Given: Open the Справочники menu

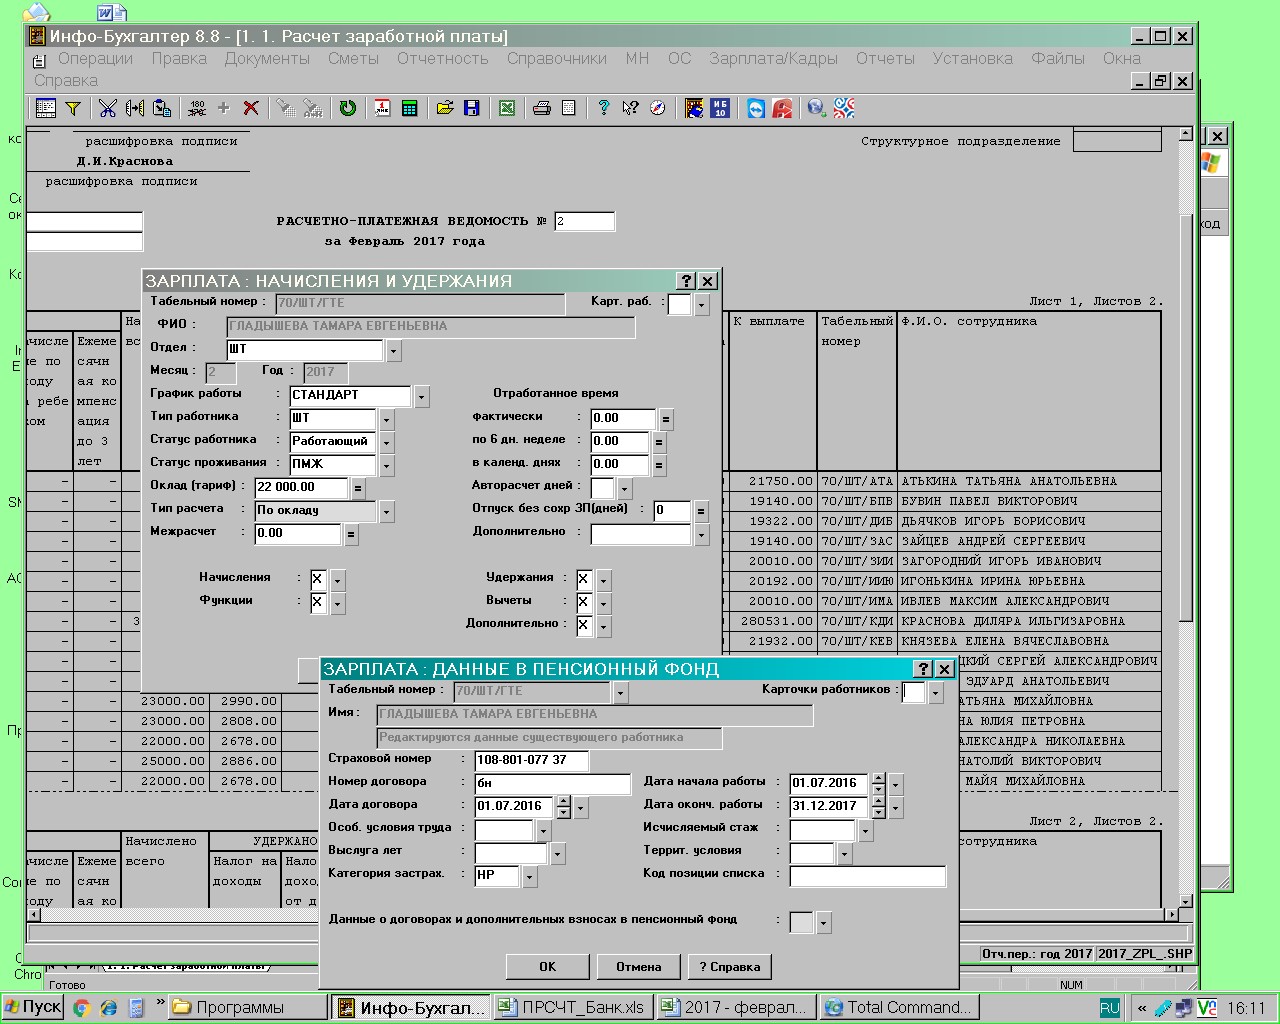Looking at the screenshot, I should point(556,58).
